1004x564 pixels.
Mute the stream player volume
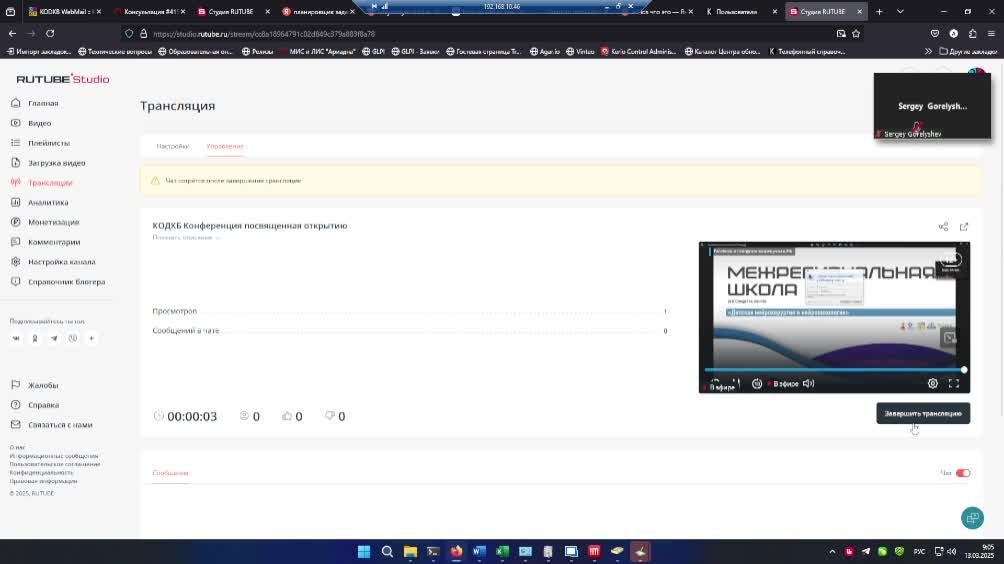[x=809, y=383]
